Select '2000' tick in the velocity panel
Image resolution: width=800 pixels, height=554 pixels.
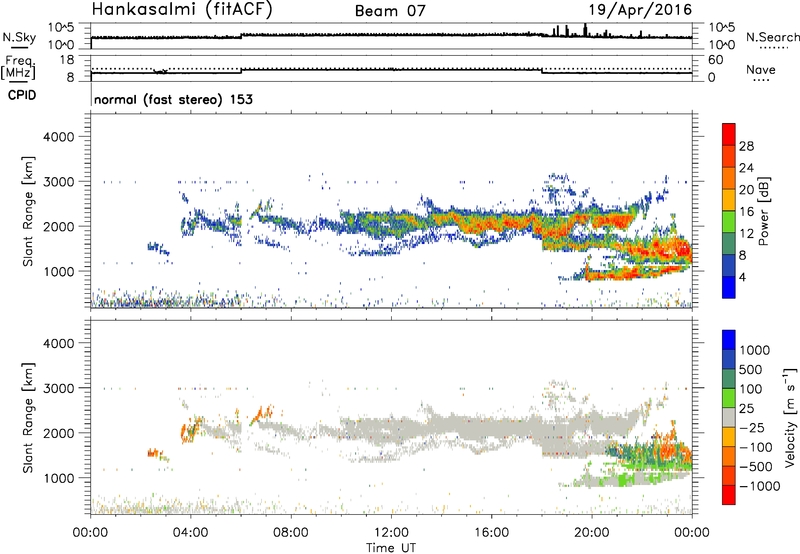(58, 433)
